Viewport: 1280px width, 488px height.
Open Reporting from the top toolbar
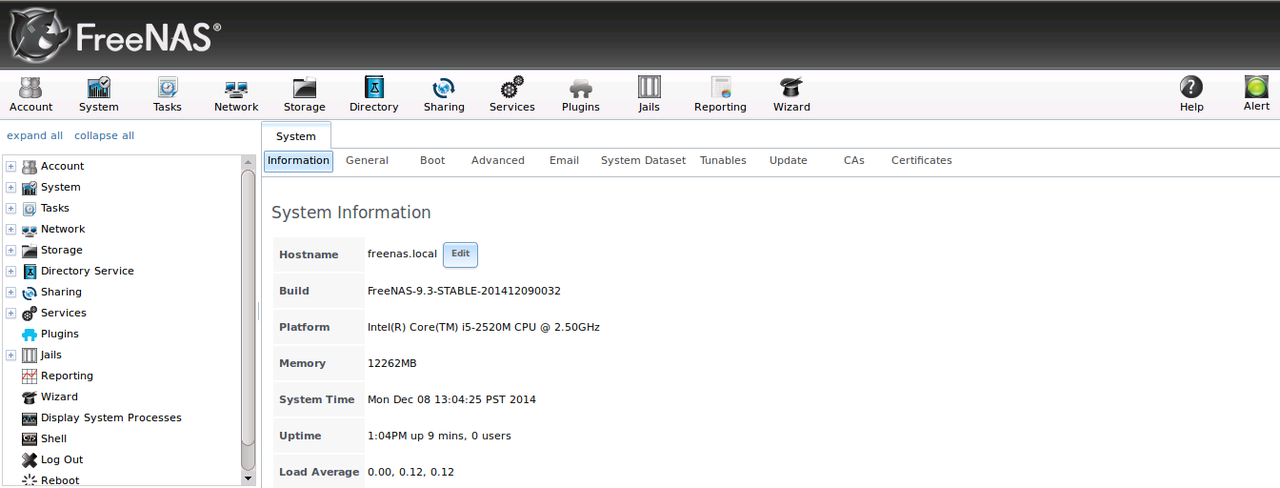[x=720, y=94]
